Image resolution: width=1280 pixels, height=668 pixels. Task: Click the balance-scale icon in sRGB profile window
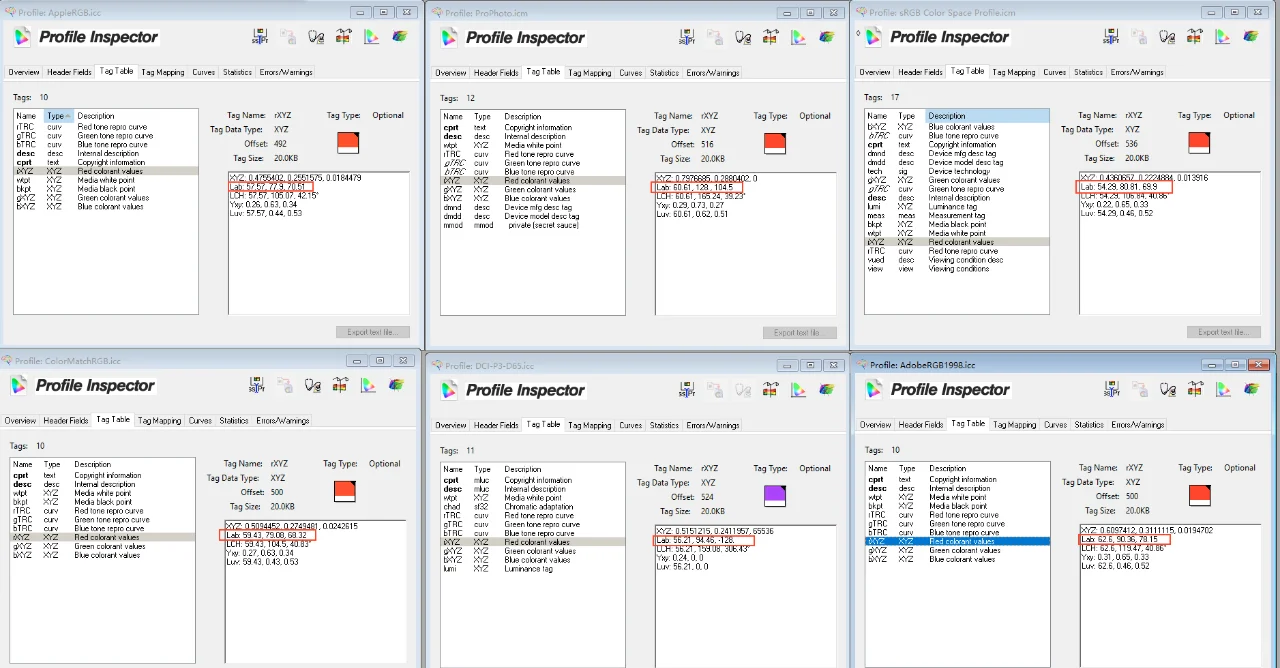click(1195, 36)
